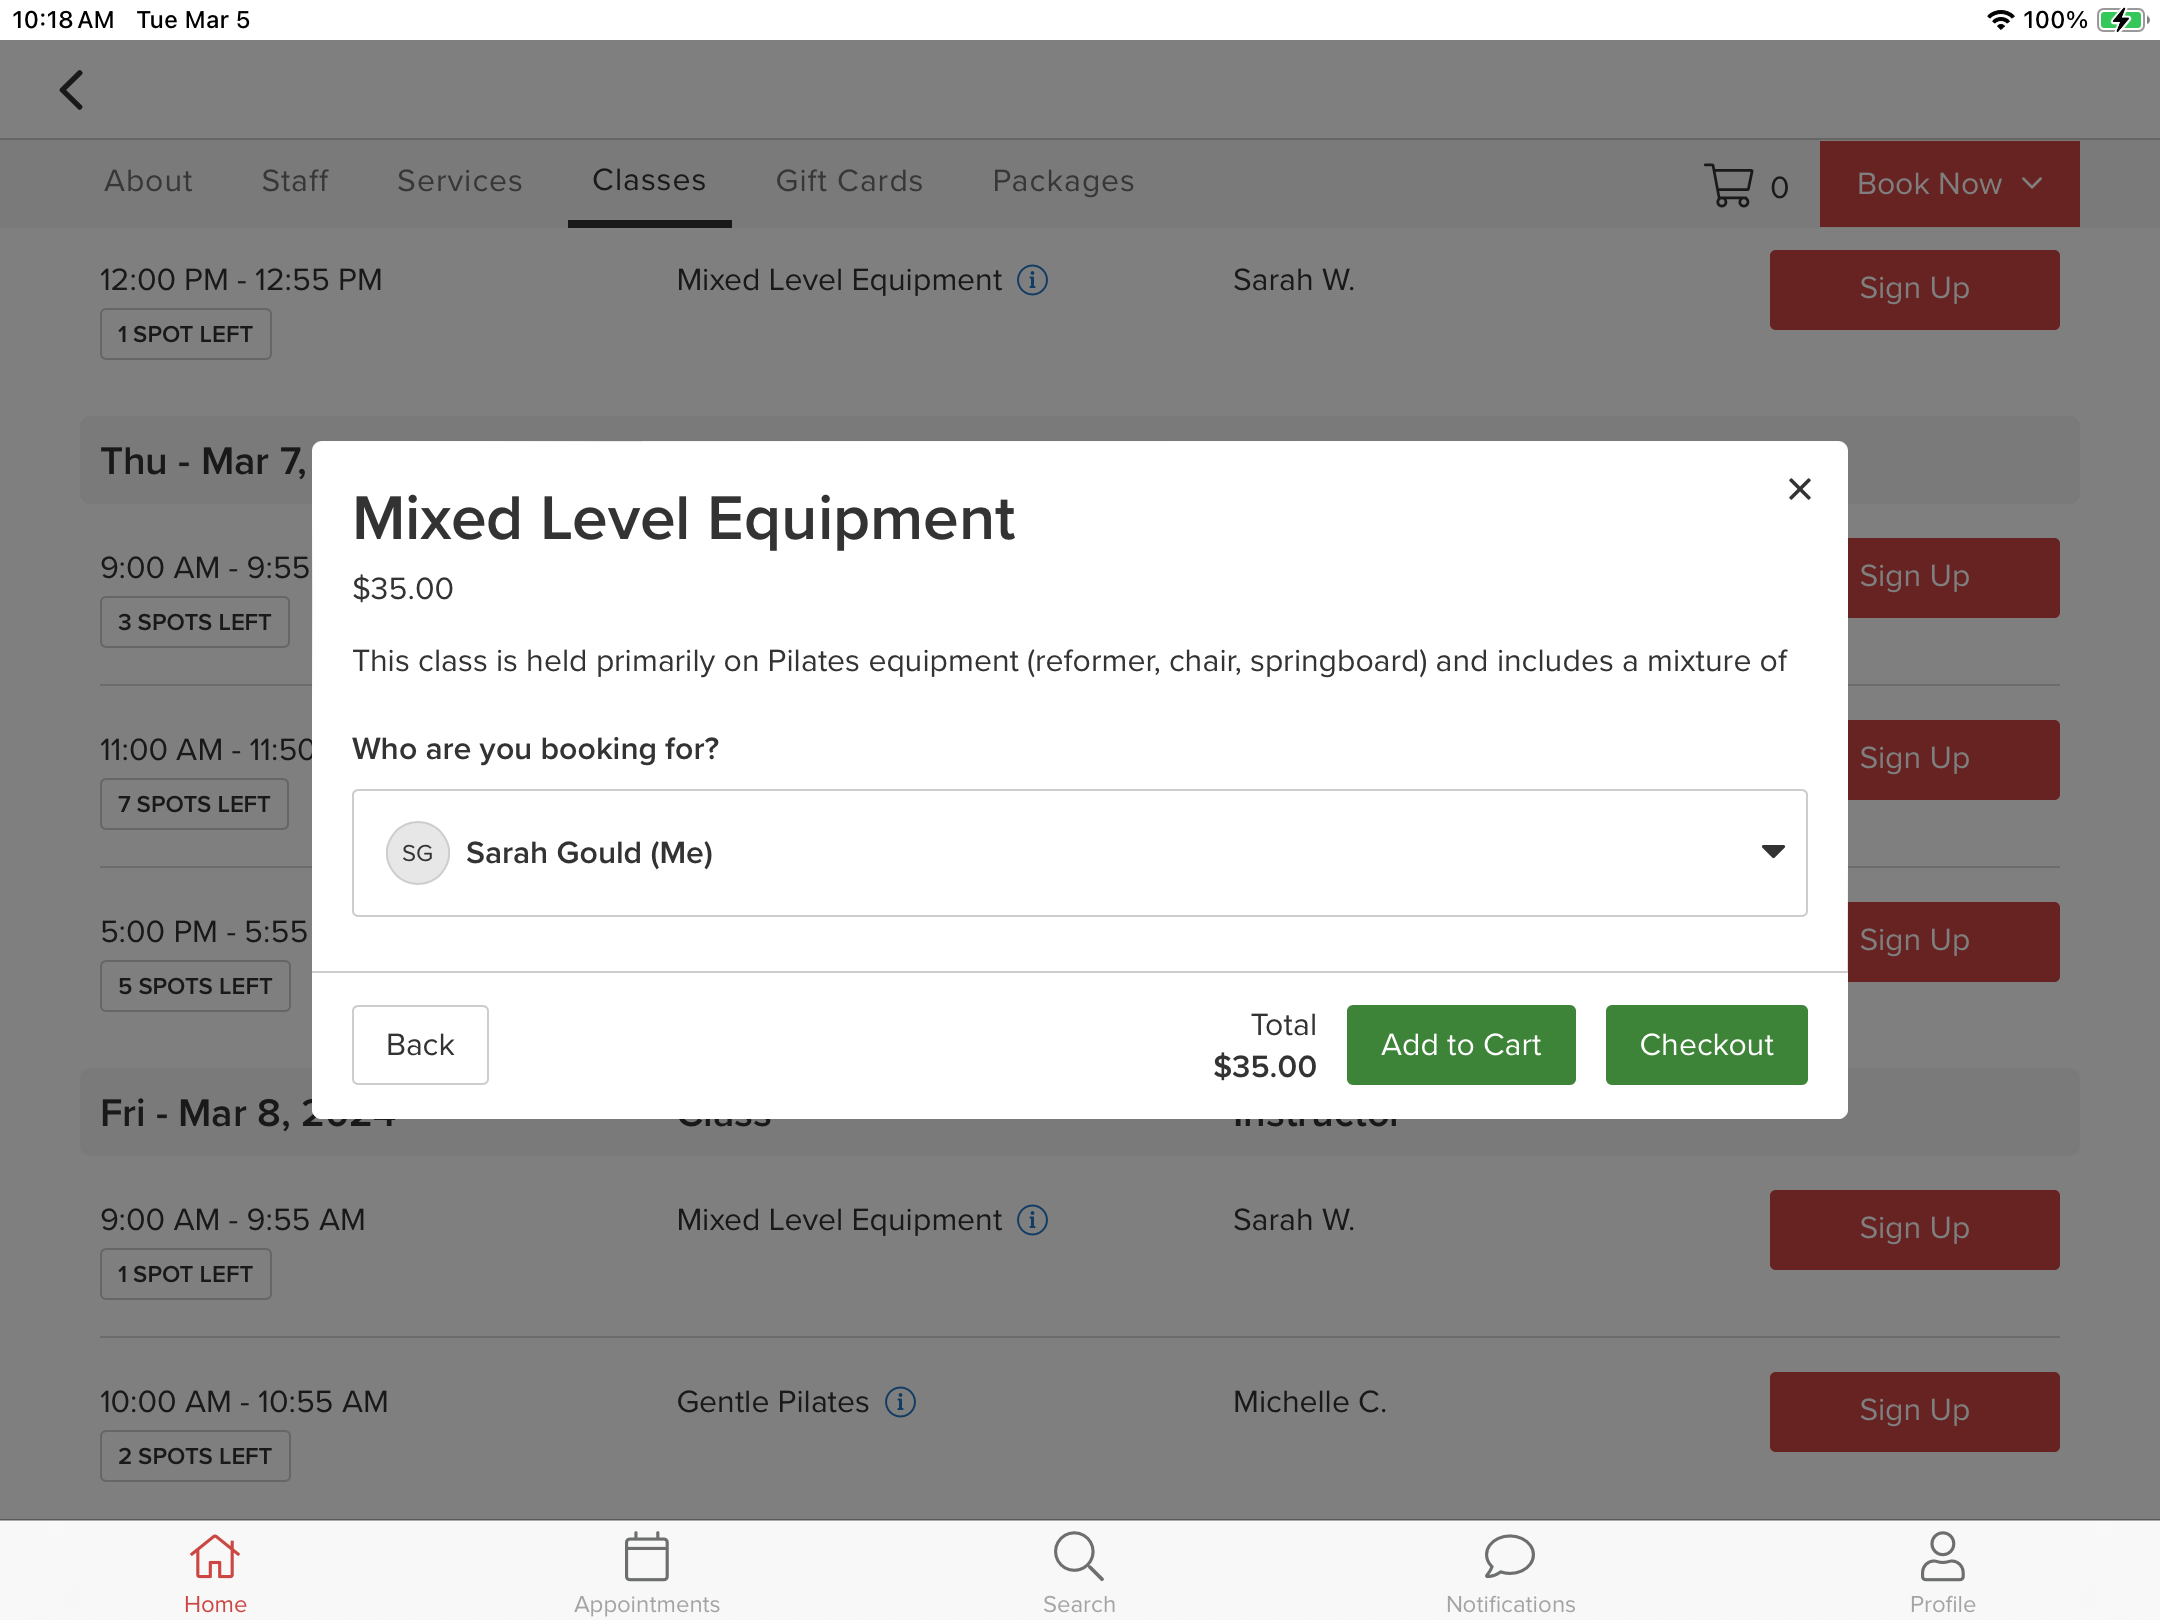The height and width of the screenshot is (1620, 2160).
Task: Click the Back button in dialog
Action: (x=420, y=1045)
